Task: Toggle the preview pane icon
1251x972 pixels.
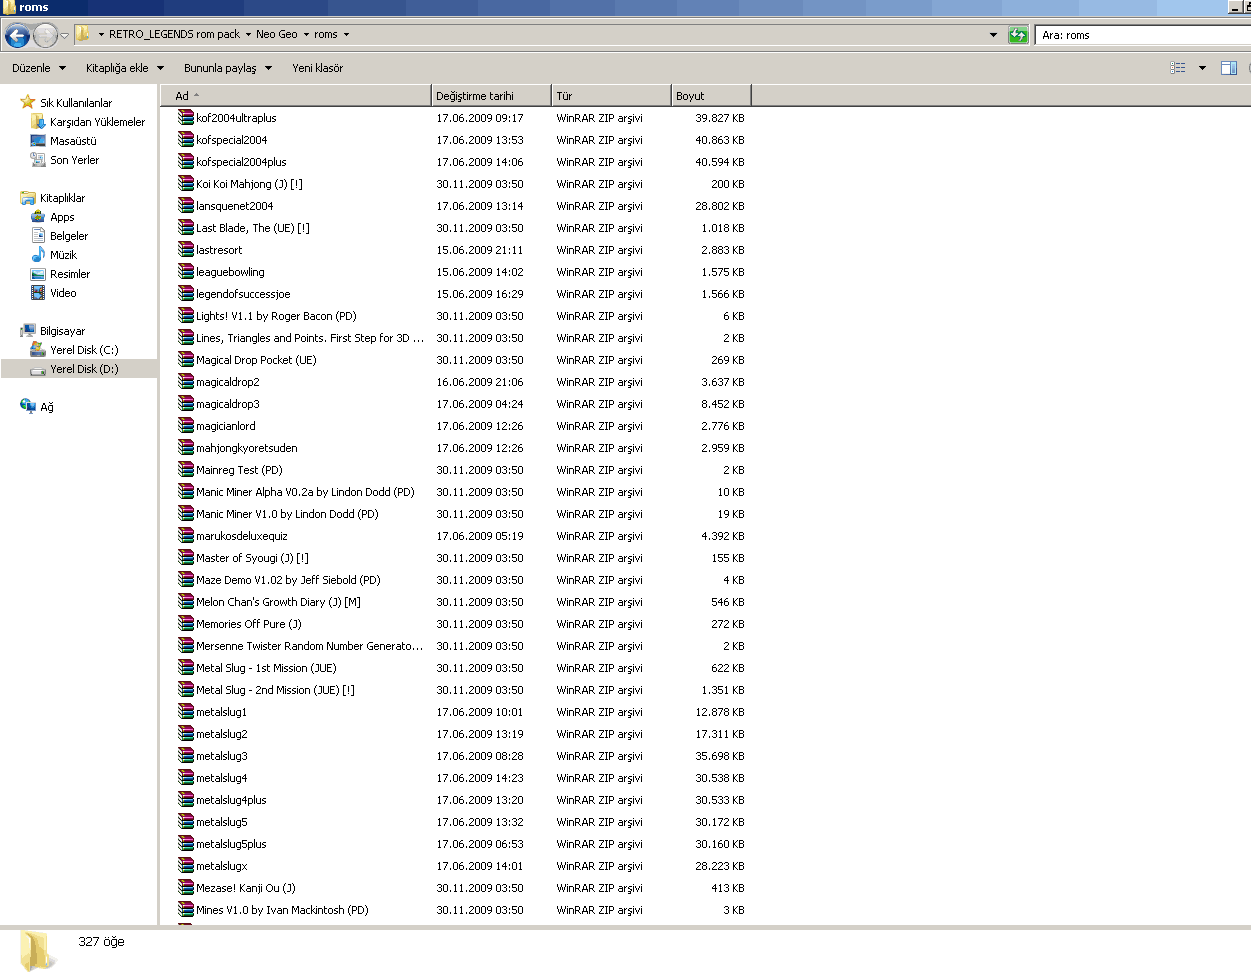Action: click(1229, 68)
